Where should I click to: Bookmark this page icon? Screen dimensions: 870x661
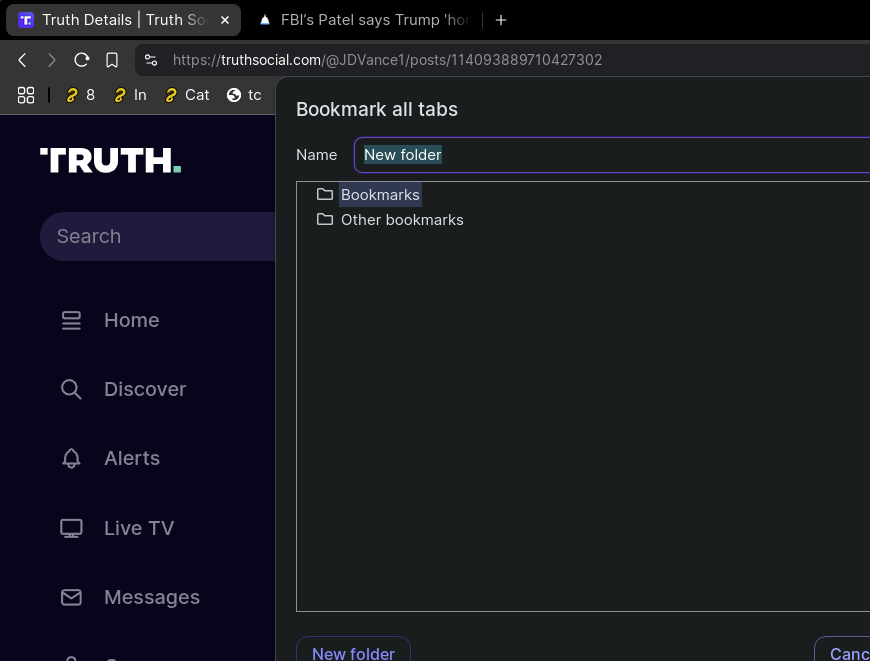(112, 60)
